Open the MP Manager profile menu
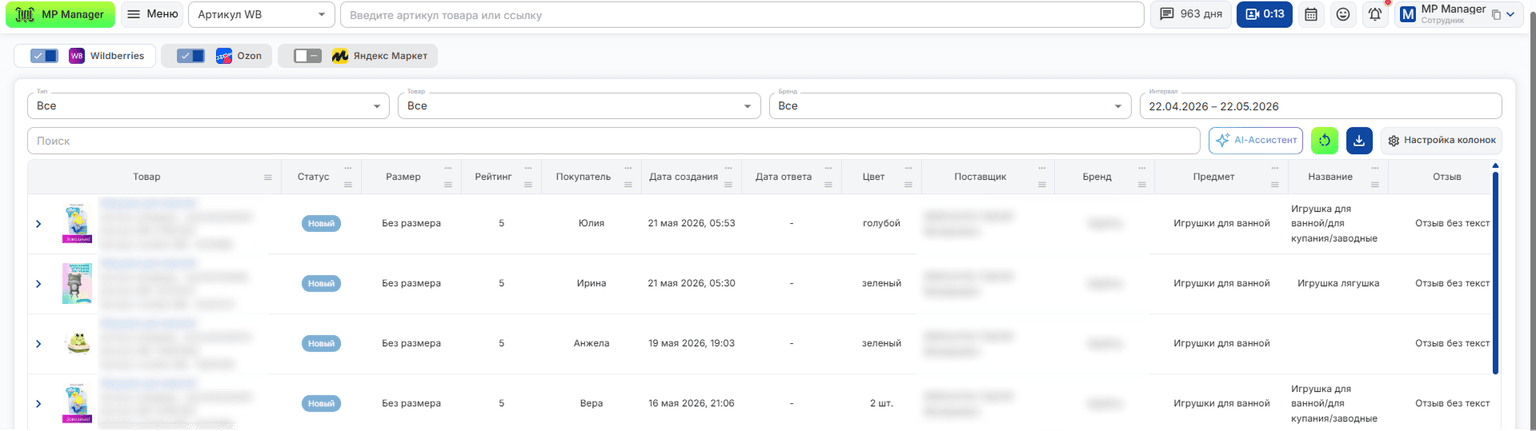This screenshot has height=431, width=1536. [x=1458, y=15]
